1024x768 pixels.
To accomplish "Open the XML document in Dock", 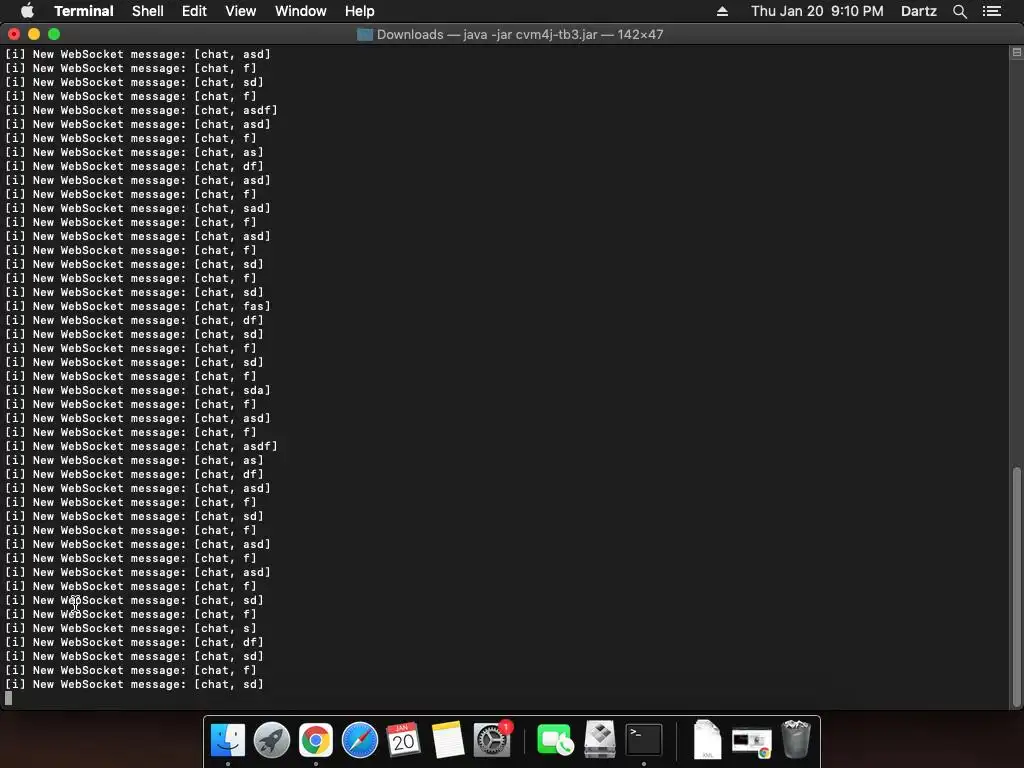I will [707, 740].
